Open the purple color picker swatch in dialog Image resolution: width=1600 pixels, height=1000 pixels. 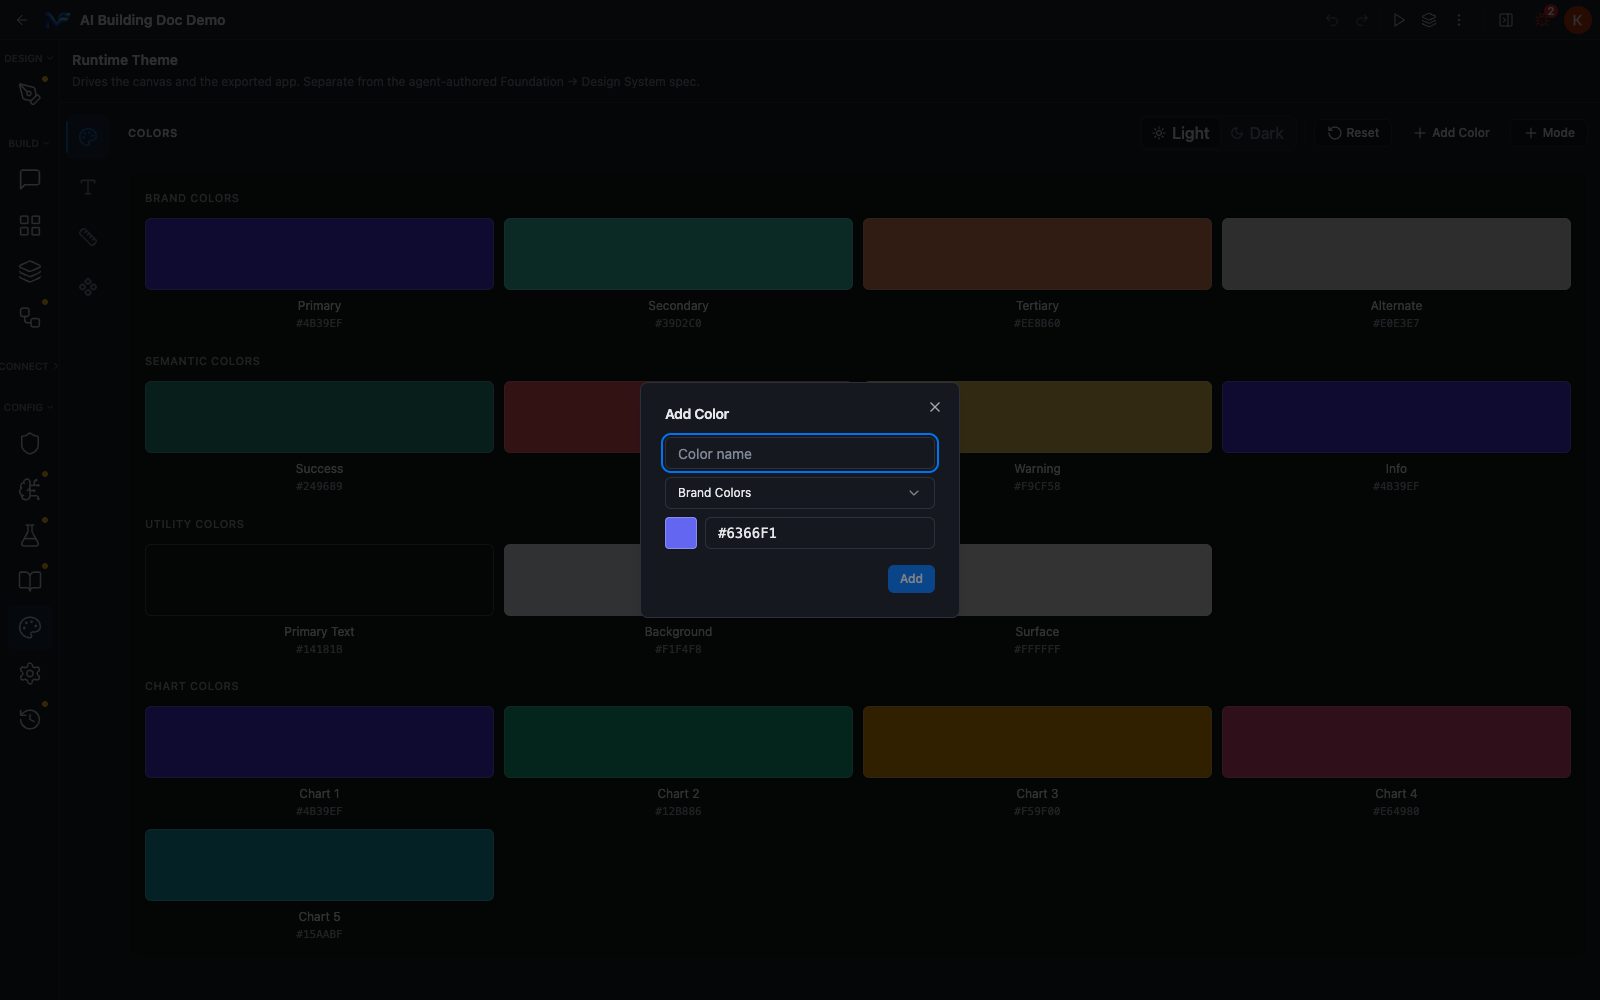click(681, 533)
